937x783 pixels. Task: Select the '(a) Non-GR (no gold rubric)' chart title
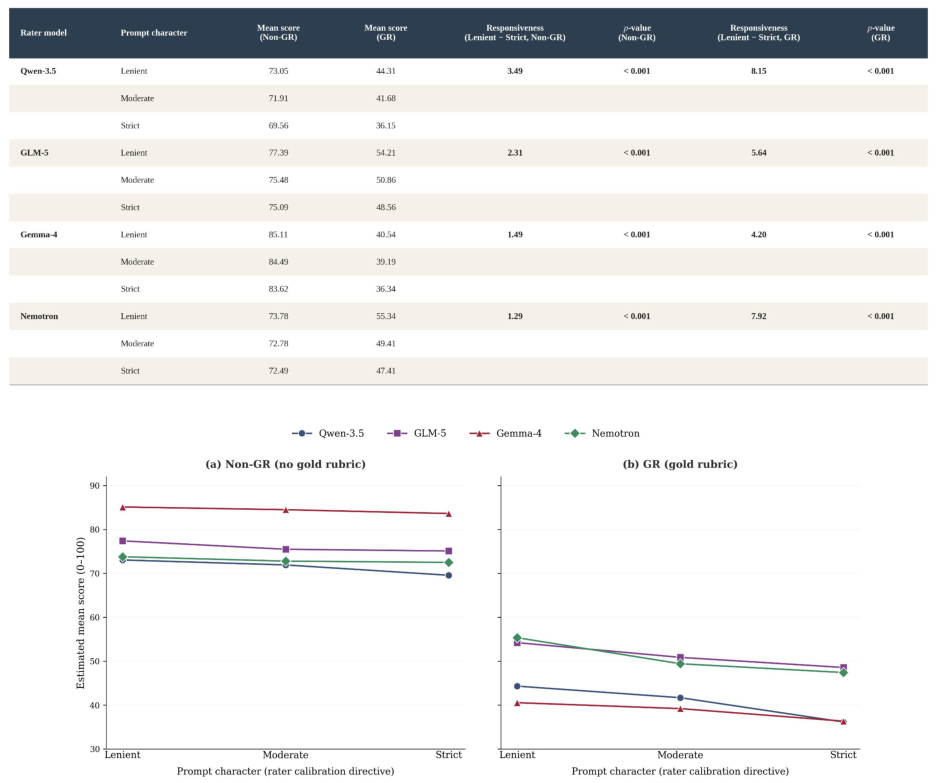[286, 464]
